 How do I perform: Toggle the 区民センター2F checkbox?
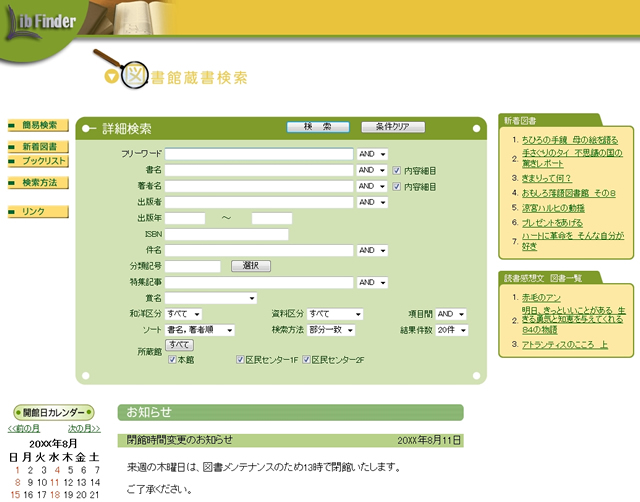coord(306,360)
